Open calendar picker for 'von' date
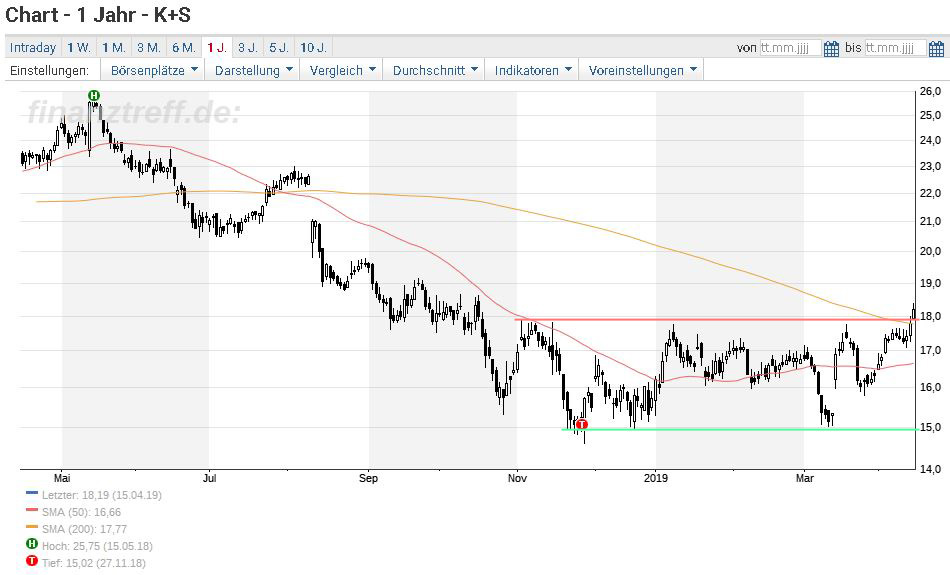This screenshot has width=950, height=575. [831, 48]
